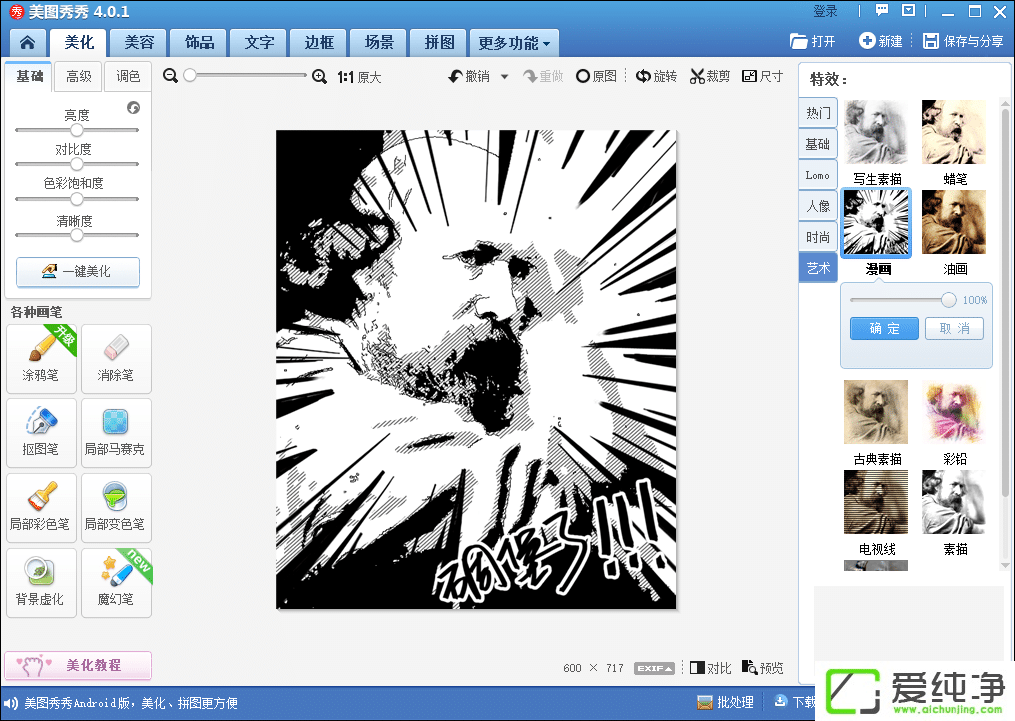Click the 裁剪 crop scissors icon
Viewport: 1015px width, 721px height.
698,76
